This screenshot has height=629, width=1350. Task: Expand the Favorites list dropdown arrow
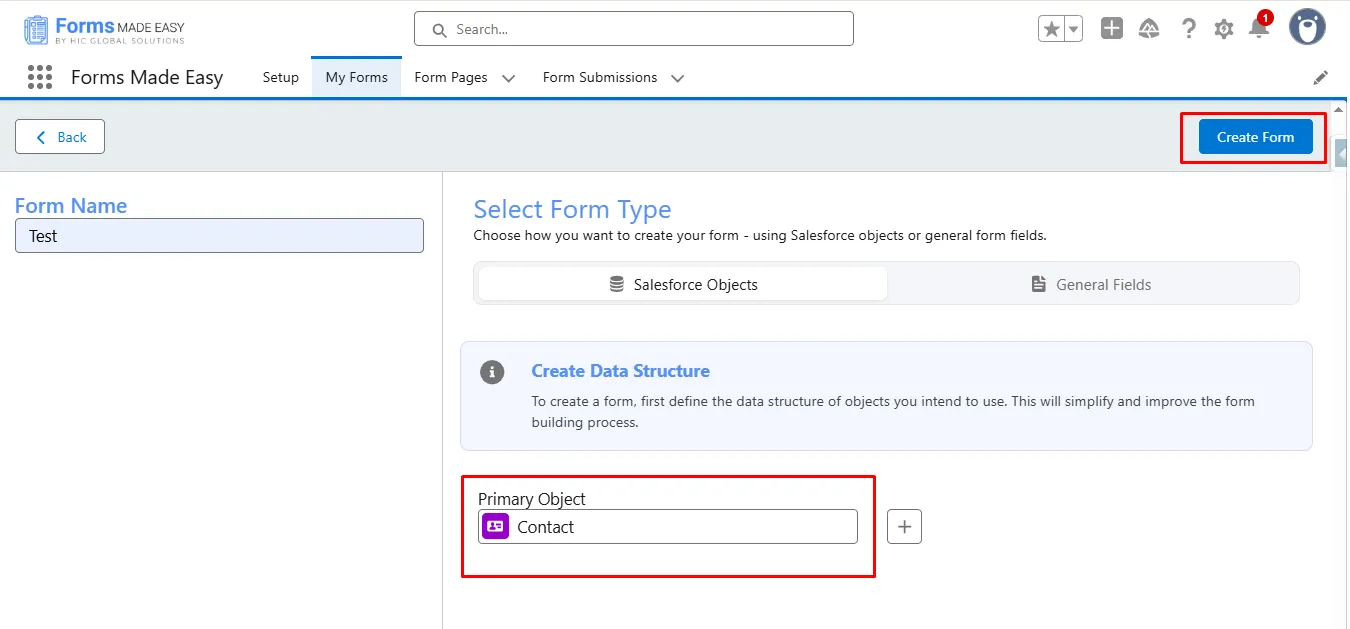coord(1074,29)
